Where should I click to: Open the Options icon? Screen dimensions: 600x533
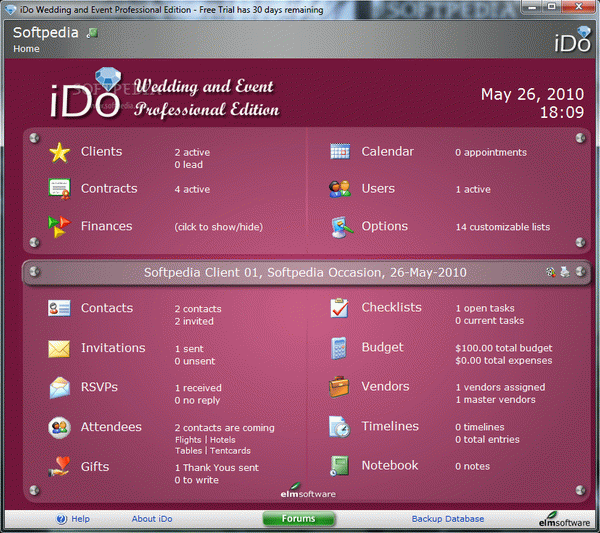pyautogui.click(x=341, y=227)
